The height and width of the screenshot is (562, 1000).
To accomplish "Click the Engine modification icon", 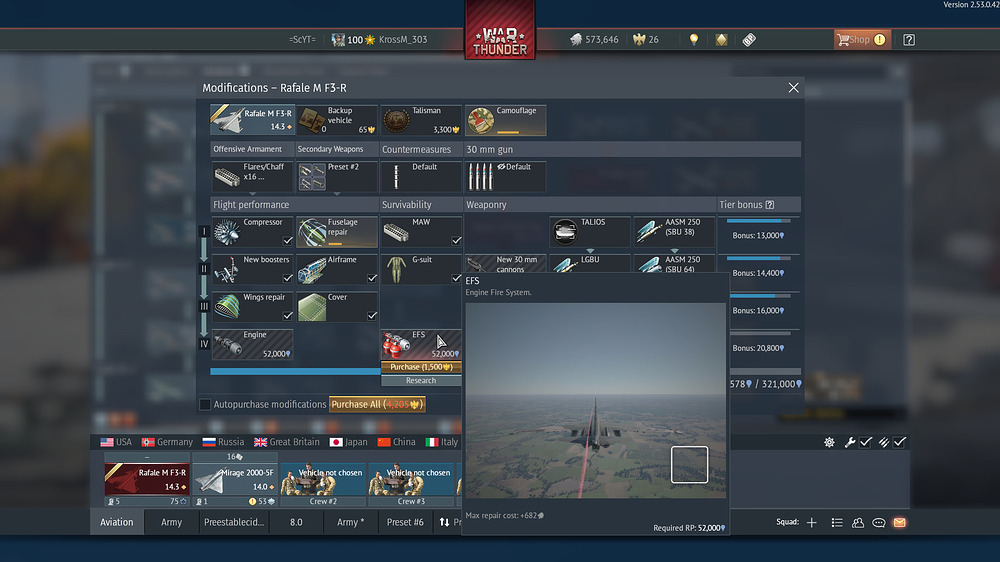I will 229,345.
